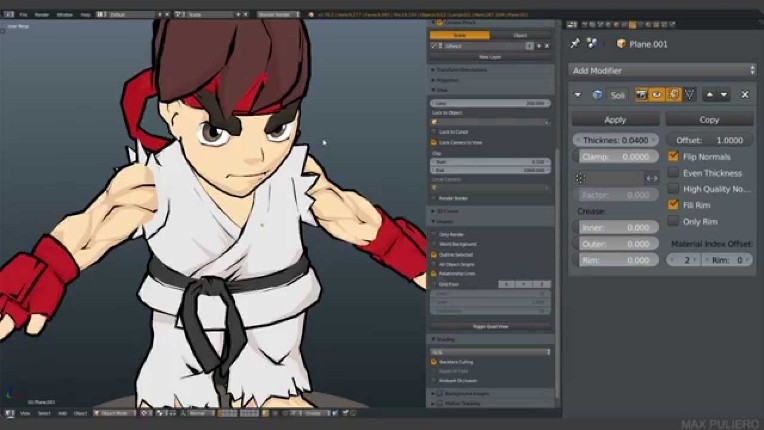Disable Lock Camera to View checkbox

tap(434, 143)
